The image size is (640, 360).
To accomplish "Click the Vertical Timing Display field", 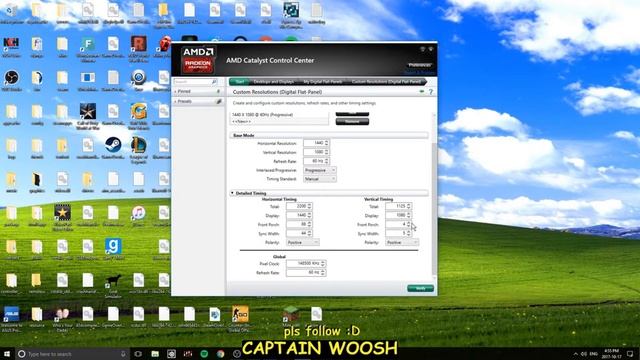I will [398, 216].
